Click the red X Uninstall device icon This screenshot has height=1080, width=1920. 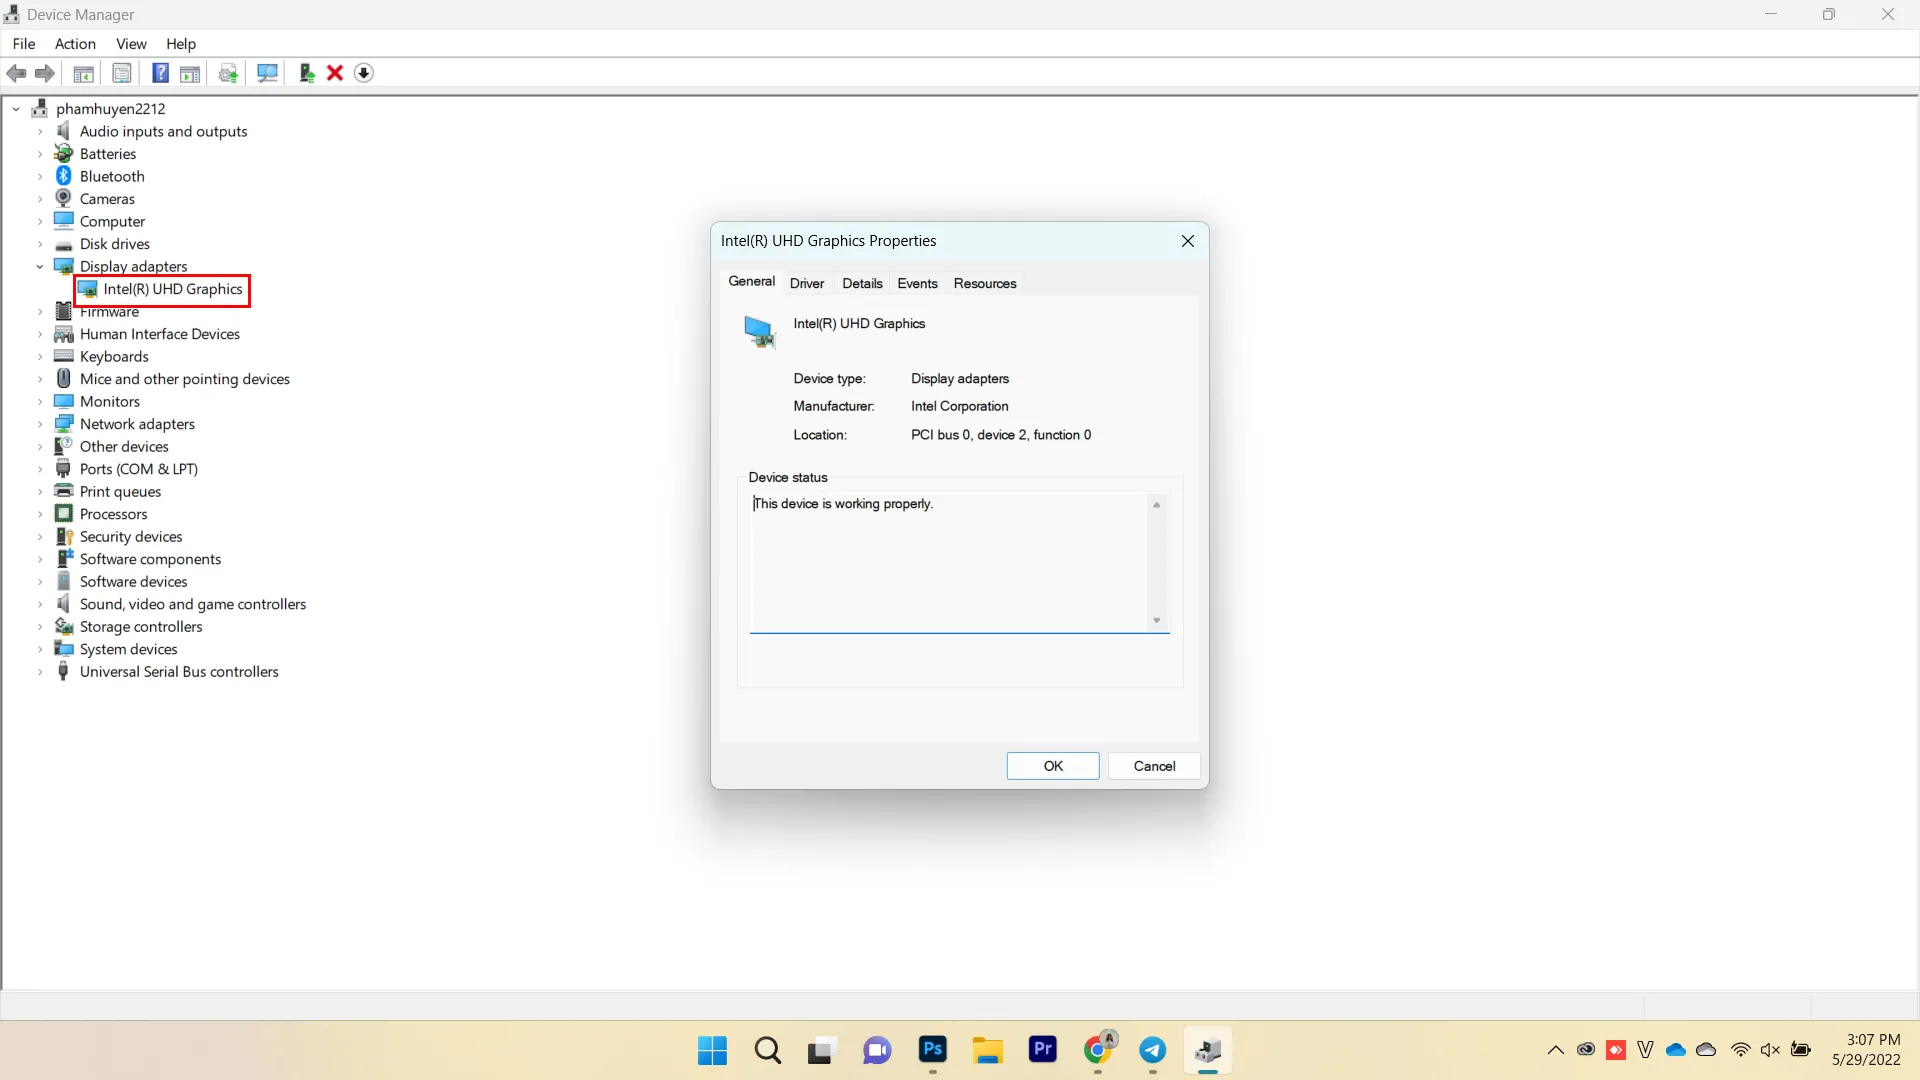pos(335,73)
